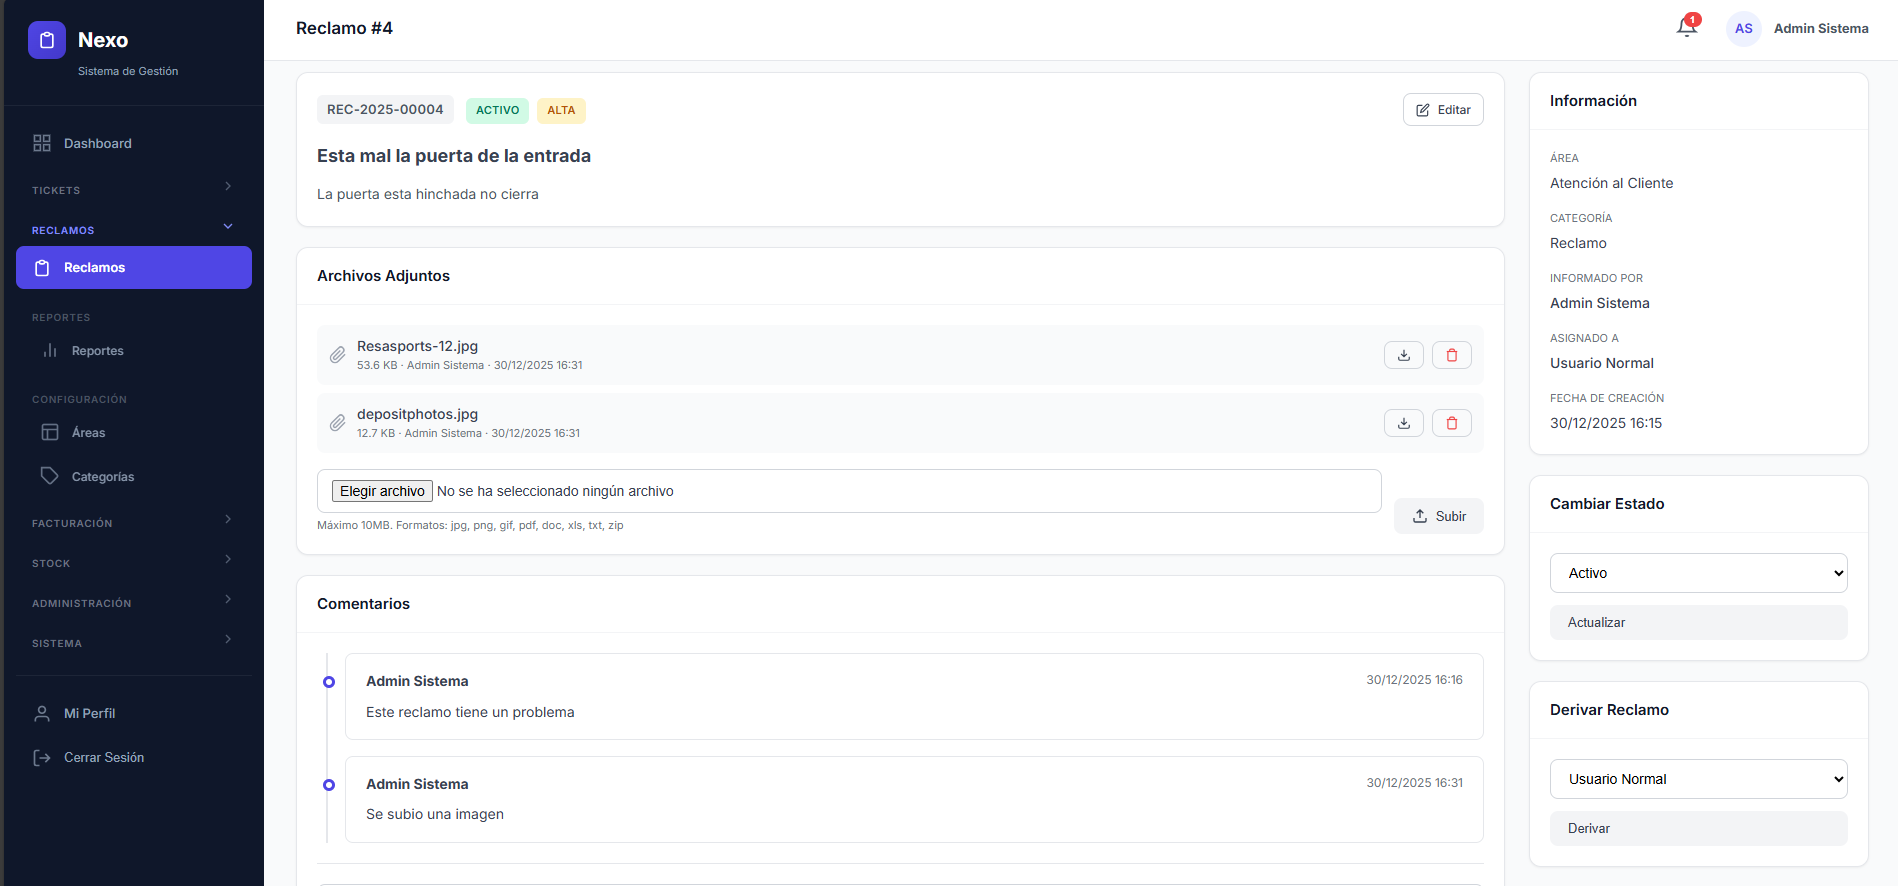Image resolution: width=1898 pixels, height=886 pixels.
Task: Open the Cambiar Estado dropdown
Action: pyautogui.click(x=1698, y=573)
